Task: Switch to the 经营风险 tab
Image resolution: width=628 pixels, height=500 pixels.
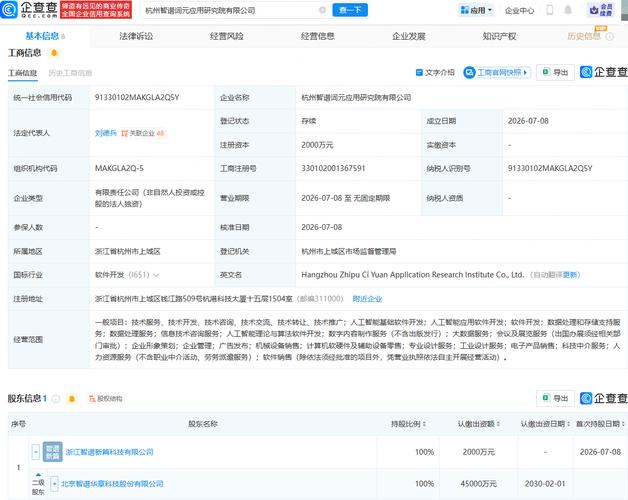Action: [x=227, y=36]
